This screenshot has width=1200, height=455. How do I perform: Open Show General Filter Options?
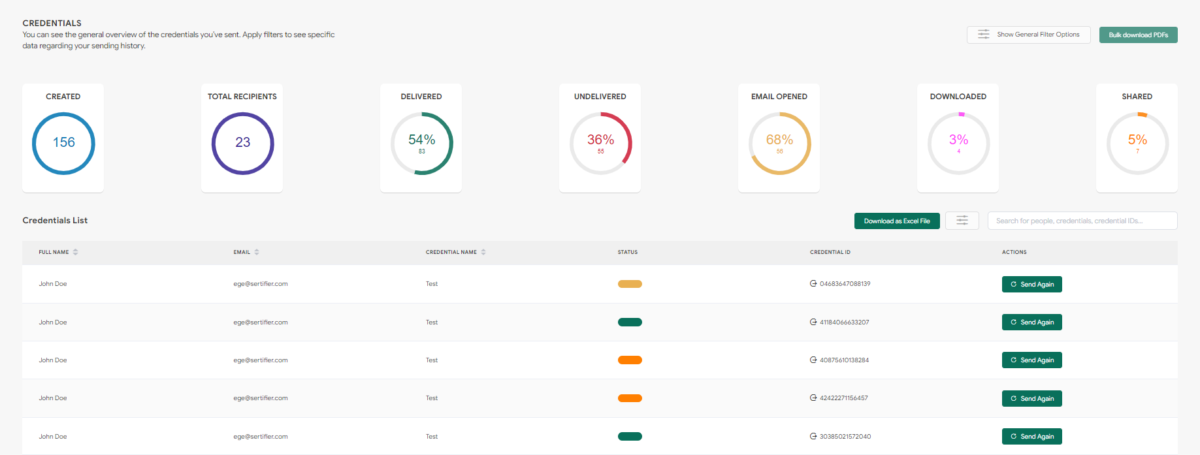[1029, 35]
